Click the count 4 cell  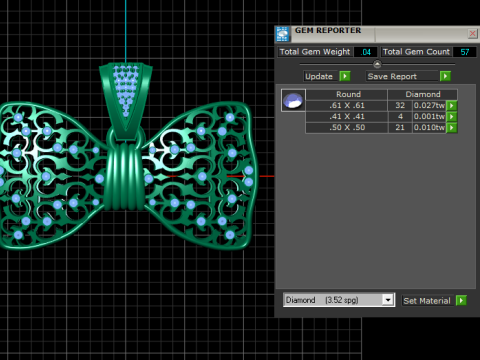(400, 116)
